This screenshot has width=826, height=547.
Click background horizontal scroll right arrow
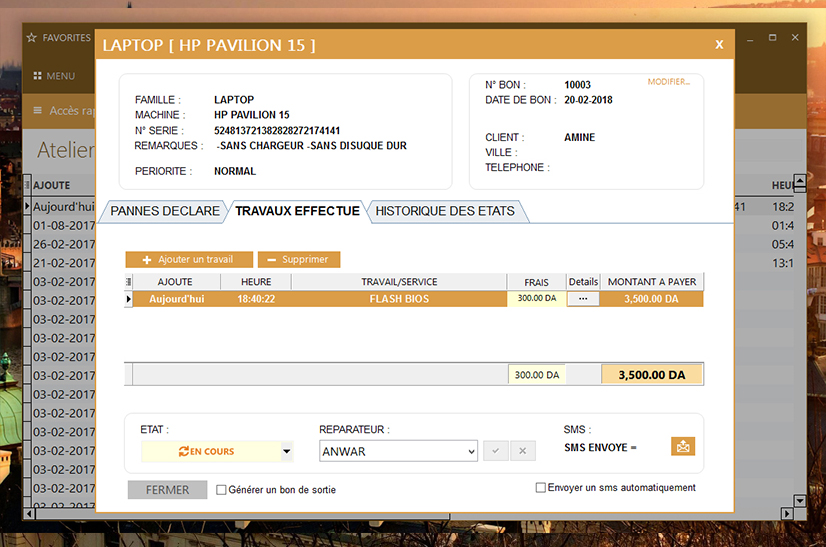787,513
